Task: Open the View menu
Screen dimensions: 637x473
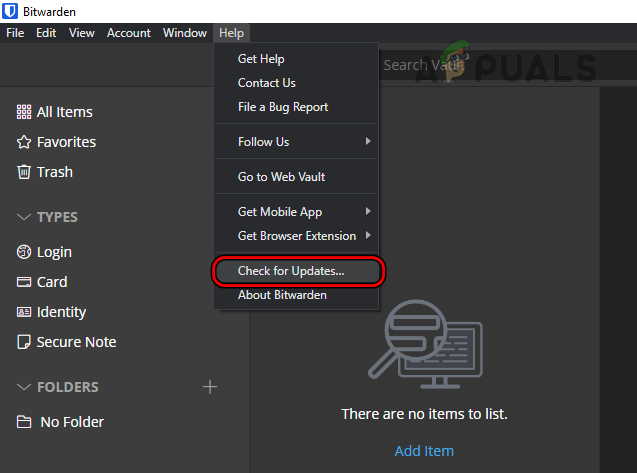Action: (x=82, y=33)
